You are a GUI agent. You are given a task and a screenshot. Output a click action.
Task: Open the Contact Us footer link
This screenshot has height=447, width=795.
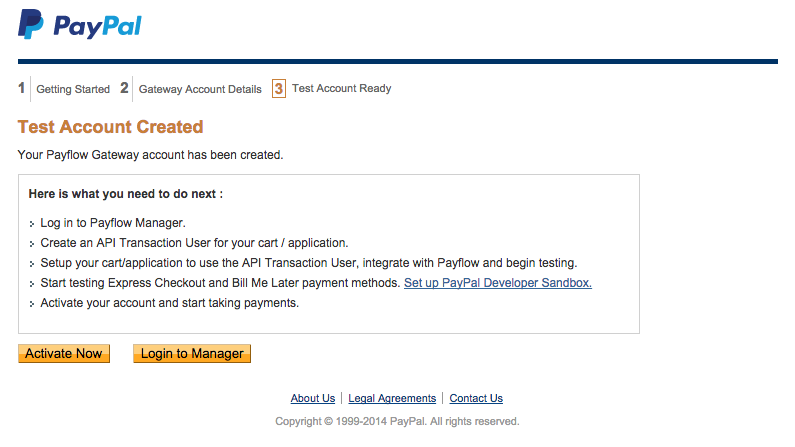click(x=476, y=398)
